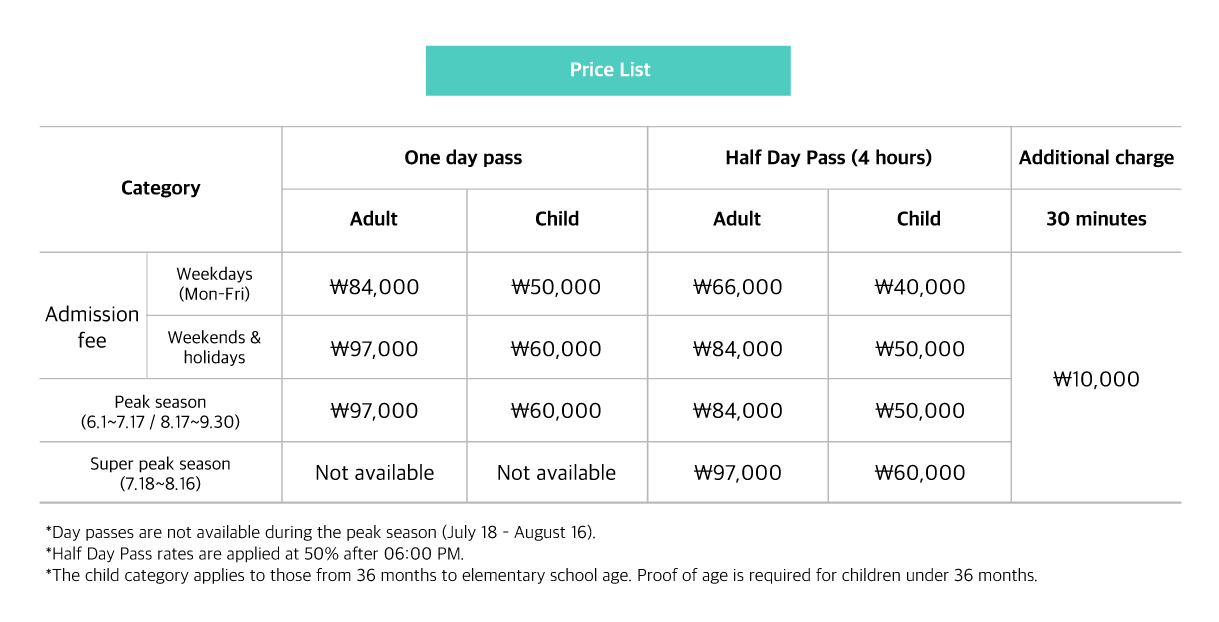Select the Category header cell

tap(161, 189)
